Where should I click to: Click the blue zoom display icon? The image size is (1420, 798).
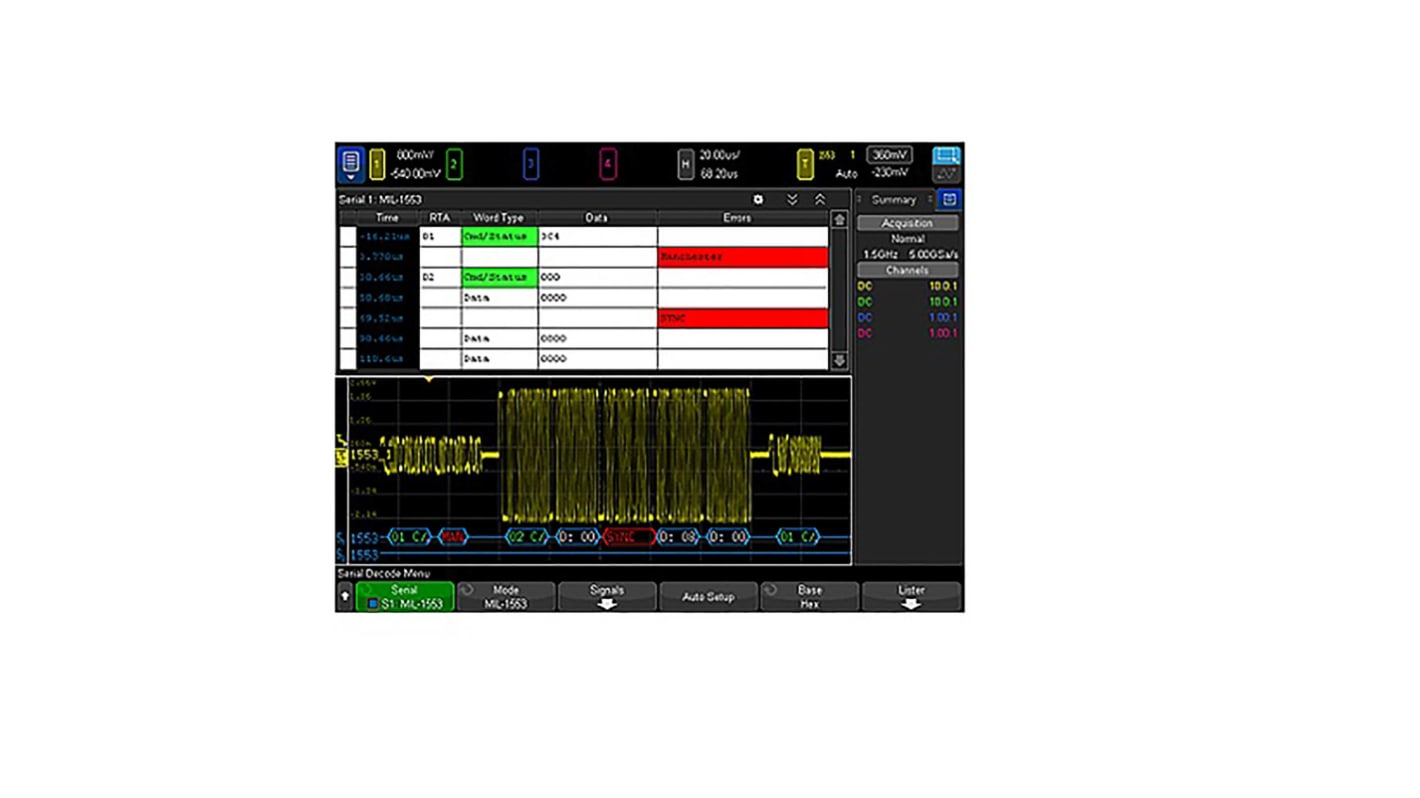[946, 156]
